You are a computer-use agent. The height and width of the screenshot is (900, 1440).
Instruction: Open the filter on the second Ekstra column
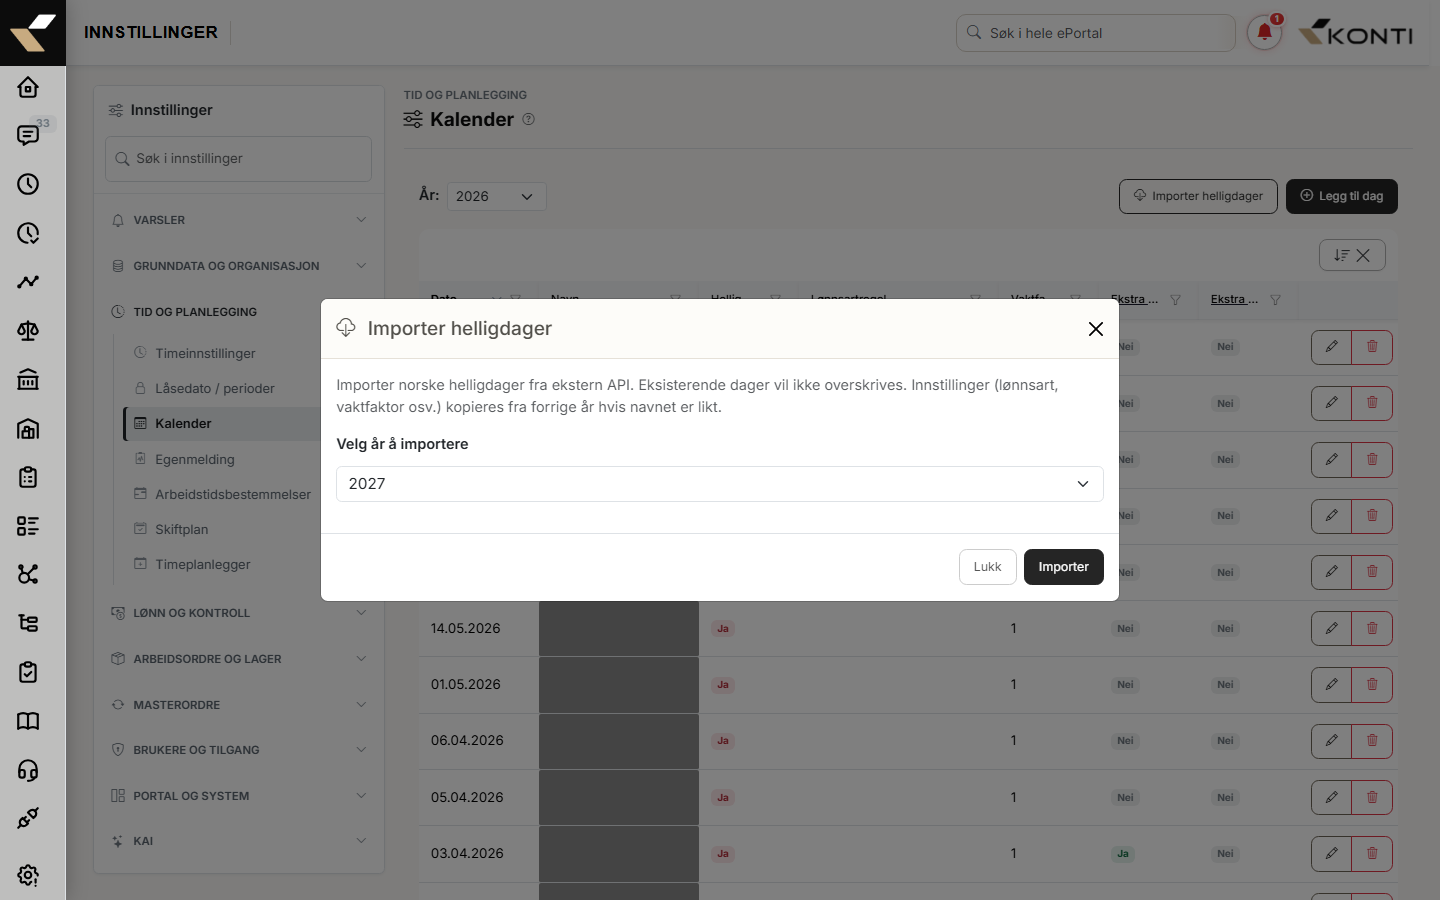point(1275,300)
